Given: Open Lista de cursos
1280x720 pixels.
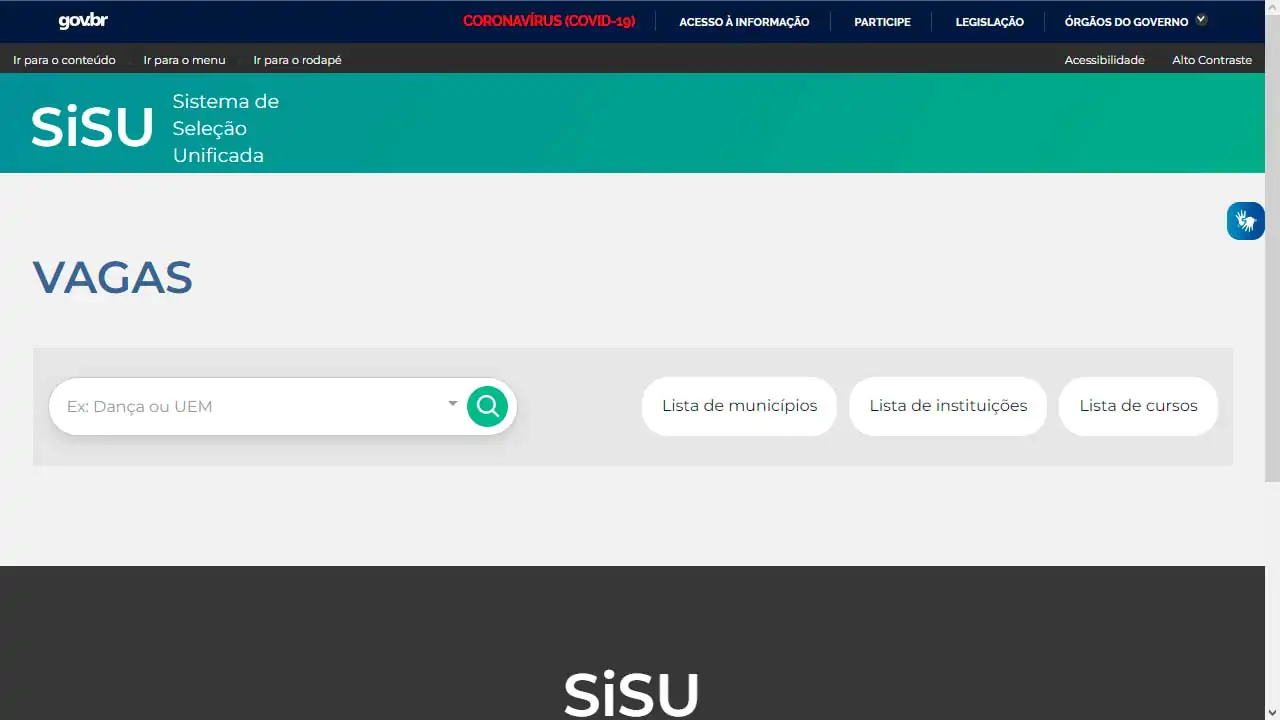Looking at the screenshot, I should tap(1138, 406).
